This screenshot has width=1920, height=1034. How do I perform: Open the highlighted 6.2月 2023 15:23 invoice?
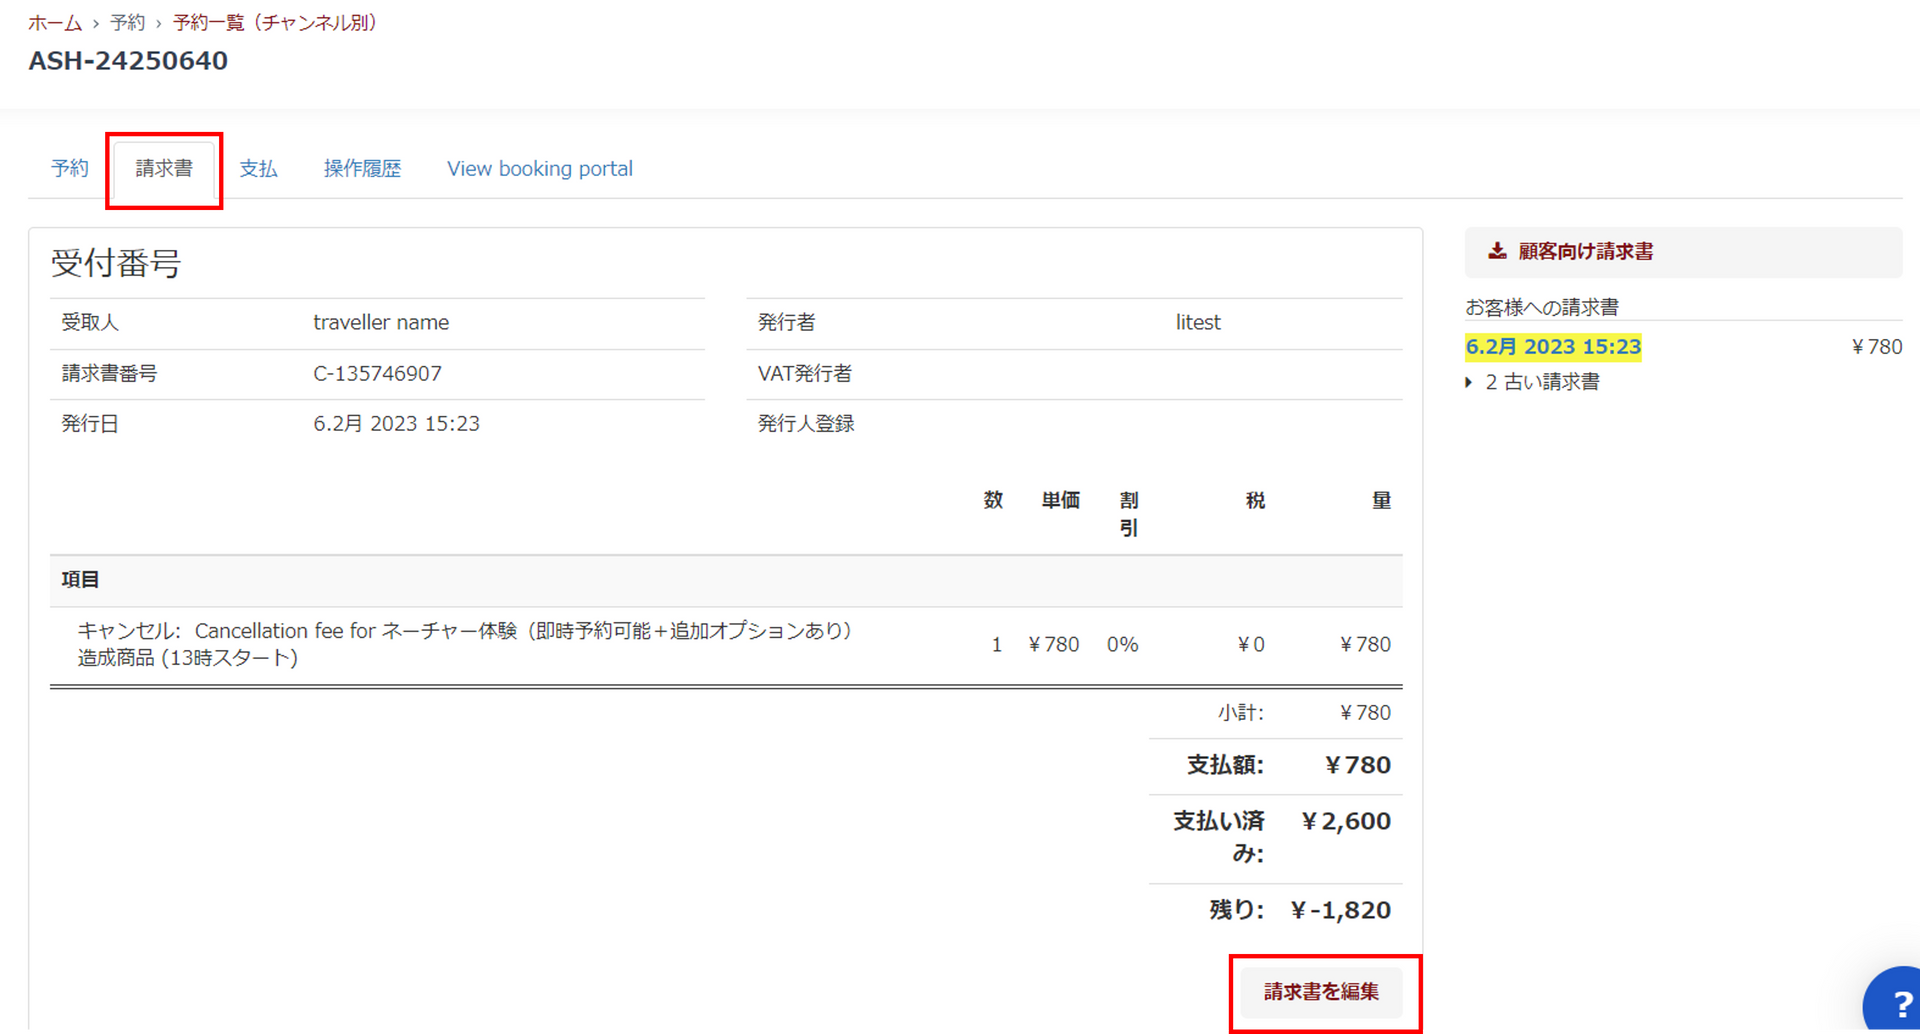click(x=1552, y=347)
